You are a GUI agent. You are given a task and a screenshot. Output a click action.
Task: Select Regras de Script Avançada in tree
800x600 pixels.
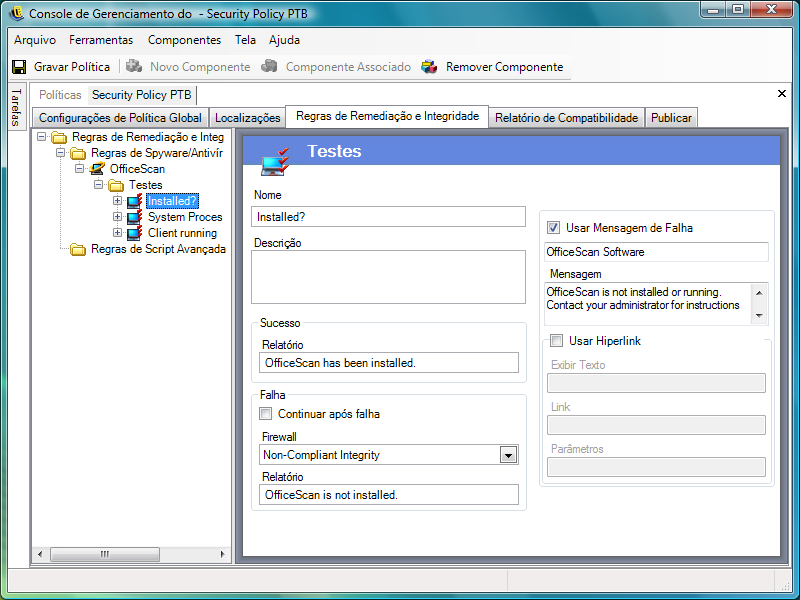coord(158,249)
